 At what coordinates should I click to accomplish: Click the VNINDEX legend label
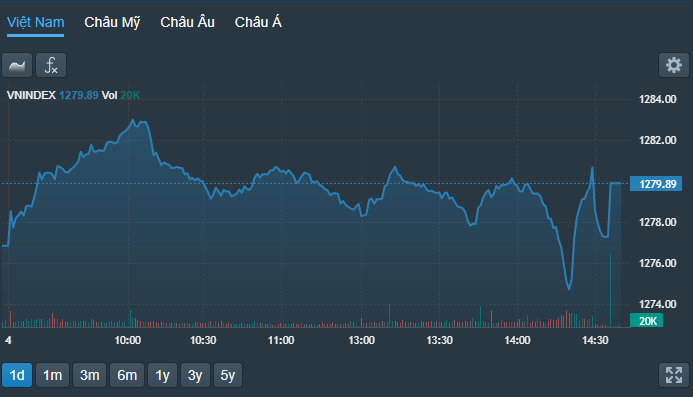[x=31, y=95]
